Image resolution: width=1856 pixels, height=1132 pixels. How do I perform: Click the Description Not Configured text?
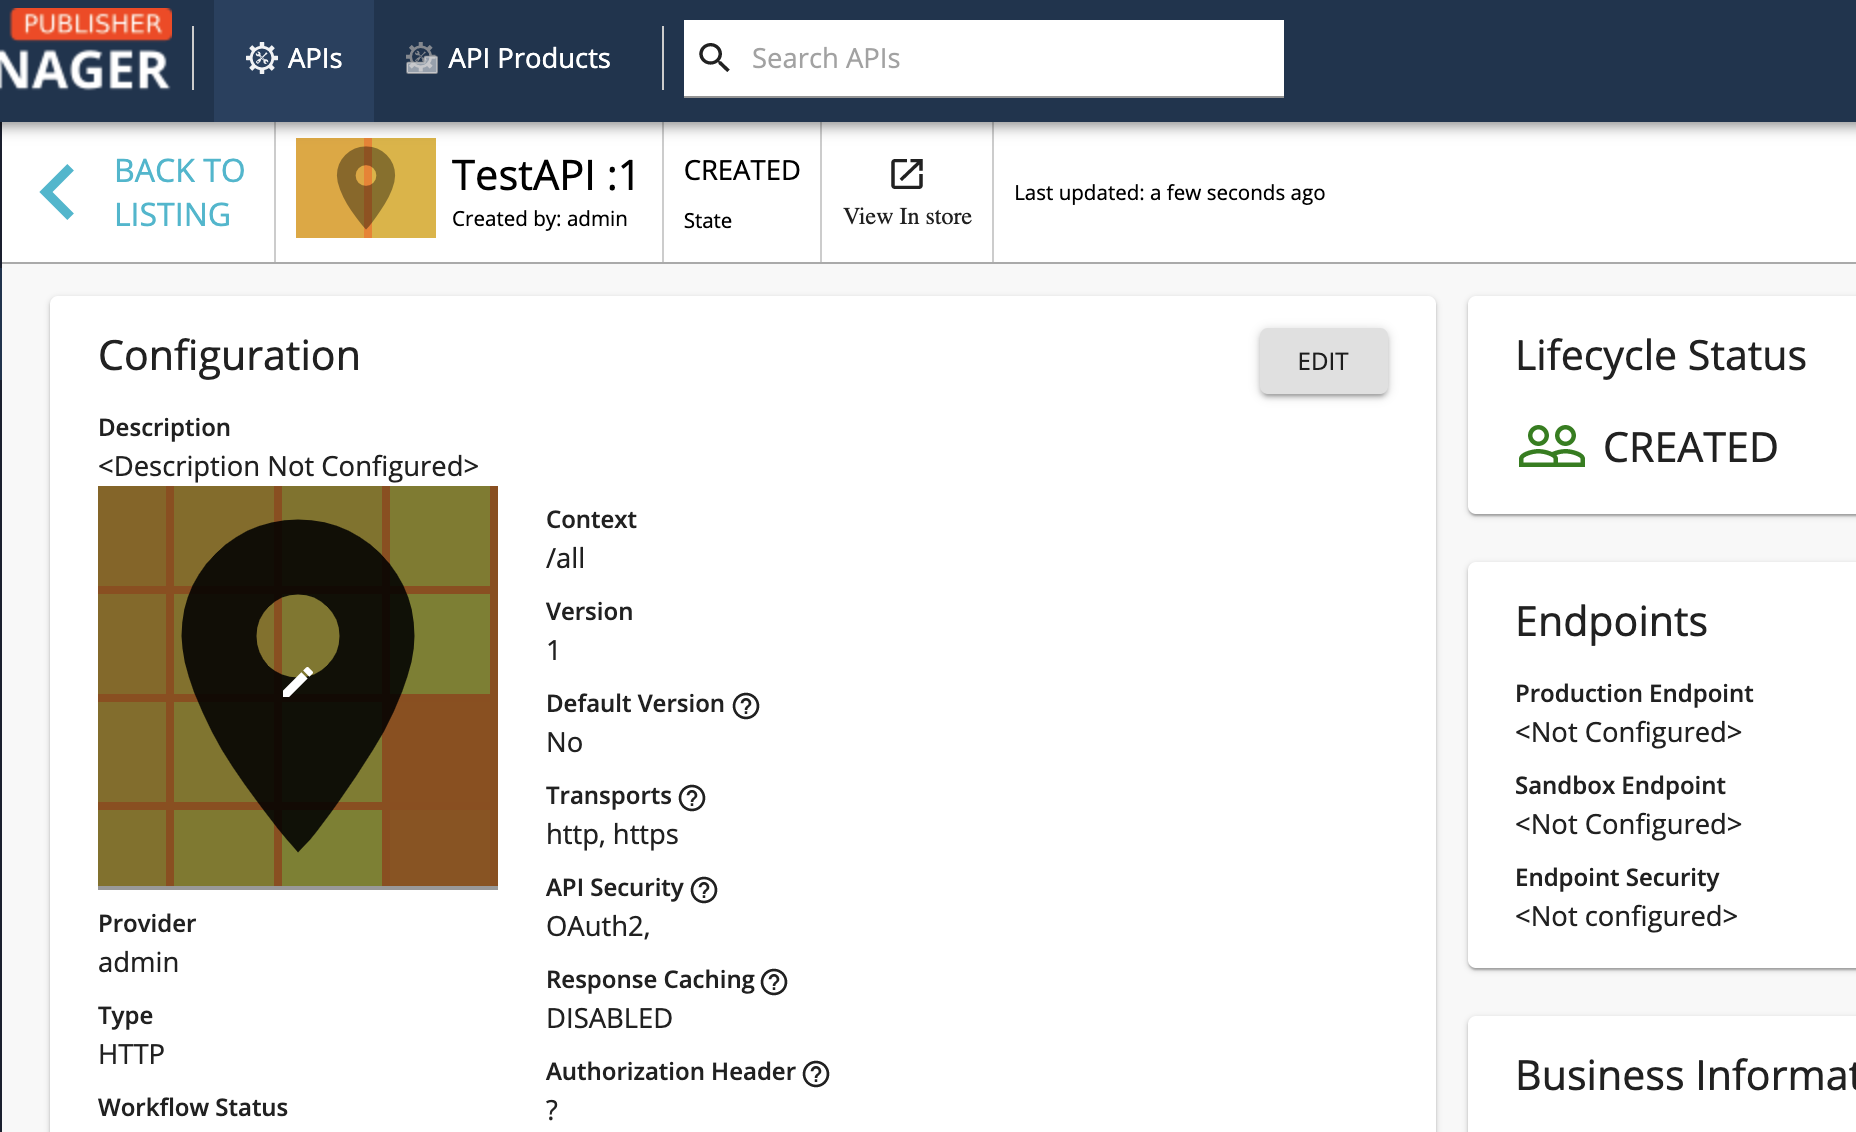point(288,466)
